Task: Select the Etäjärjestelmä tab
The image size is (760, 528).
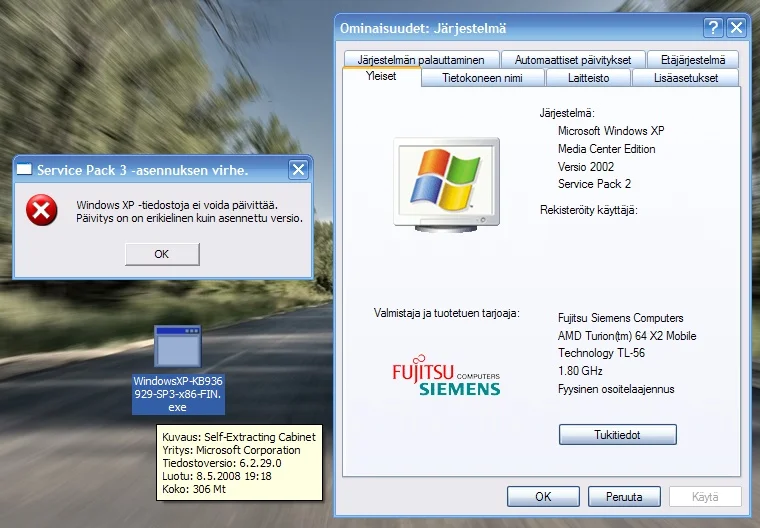Action: click(x=693, y=60)
